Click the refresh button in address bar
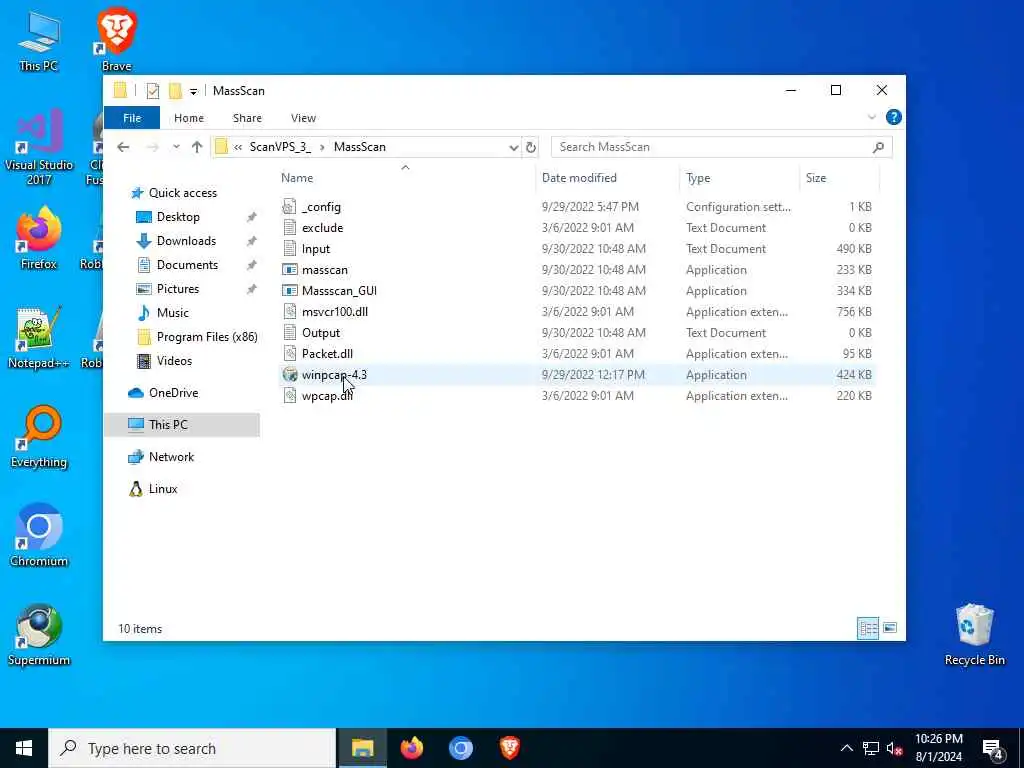This screenshot has height=768, width=1024. 531,148
